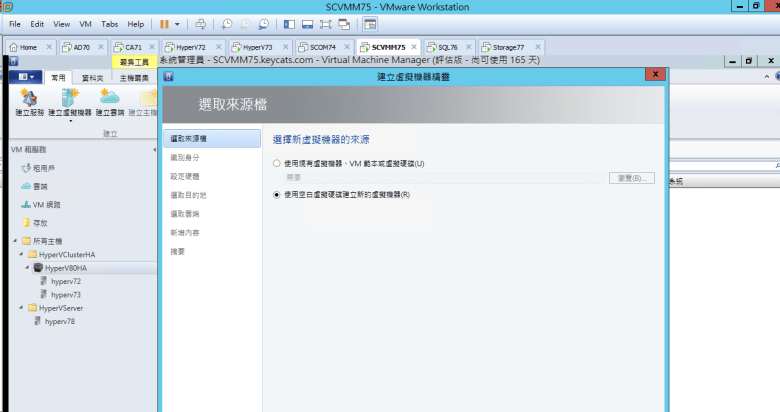Open the snapshot manager icon in toolbar
Viewport: 780px width, 412px height.
(x=262, y=23)
